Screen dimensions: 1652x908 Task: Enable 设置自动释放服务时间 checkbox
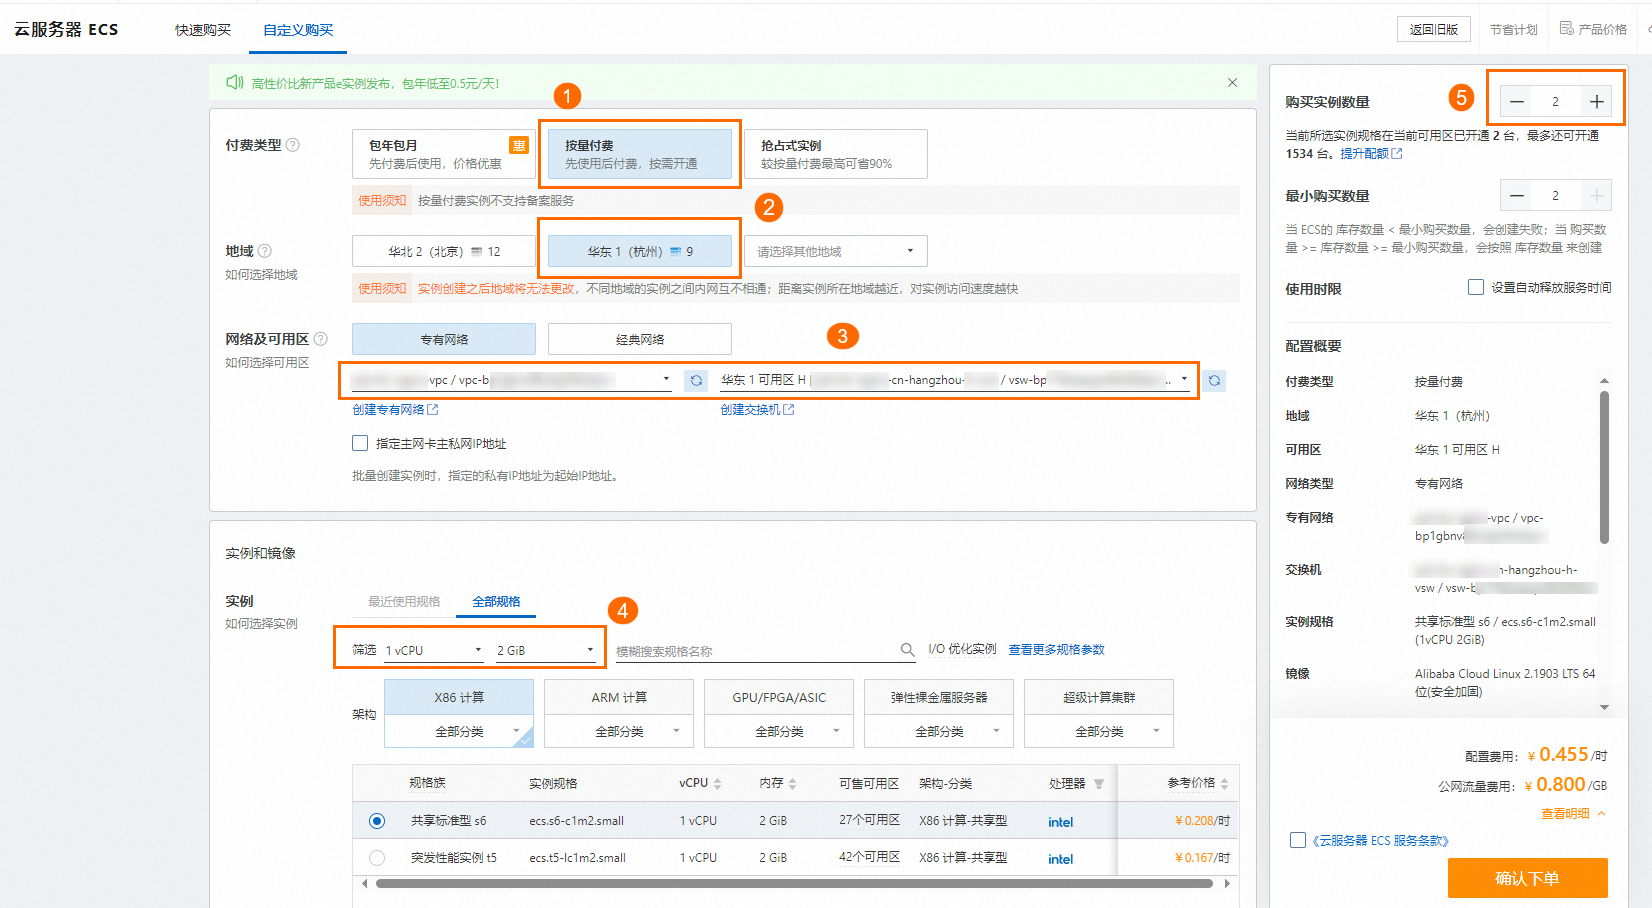(x=1476, y=287)
